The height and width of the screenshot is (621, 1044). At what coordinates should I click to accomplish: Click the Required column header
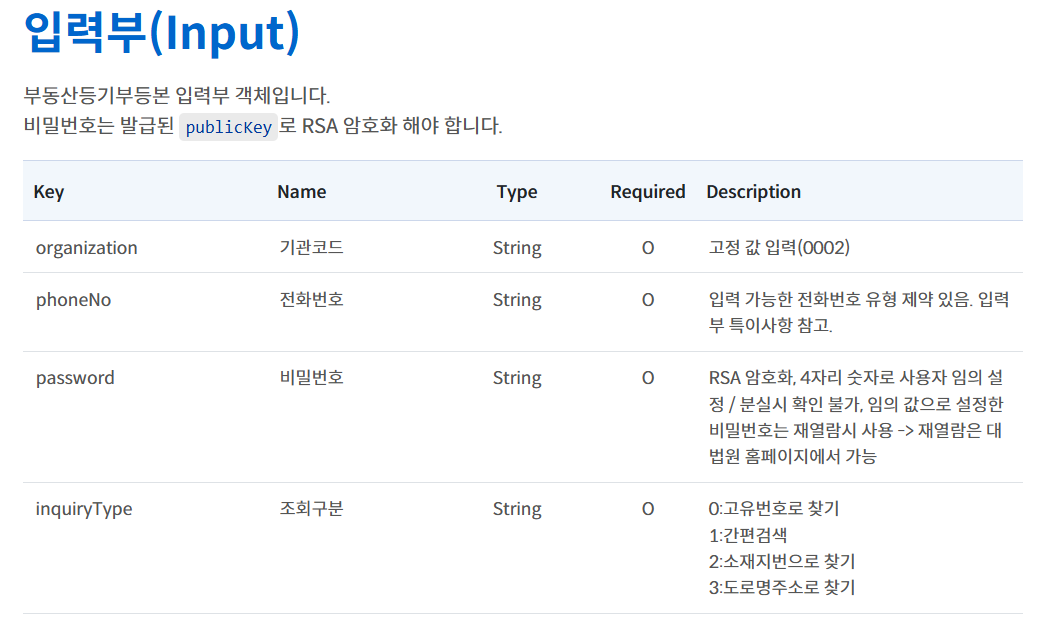[648, 192]
